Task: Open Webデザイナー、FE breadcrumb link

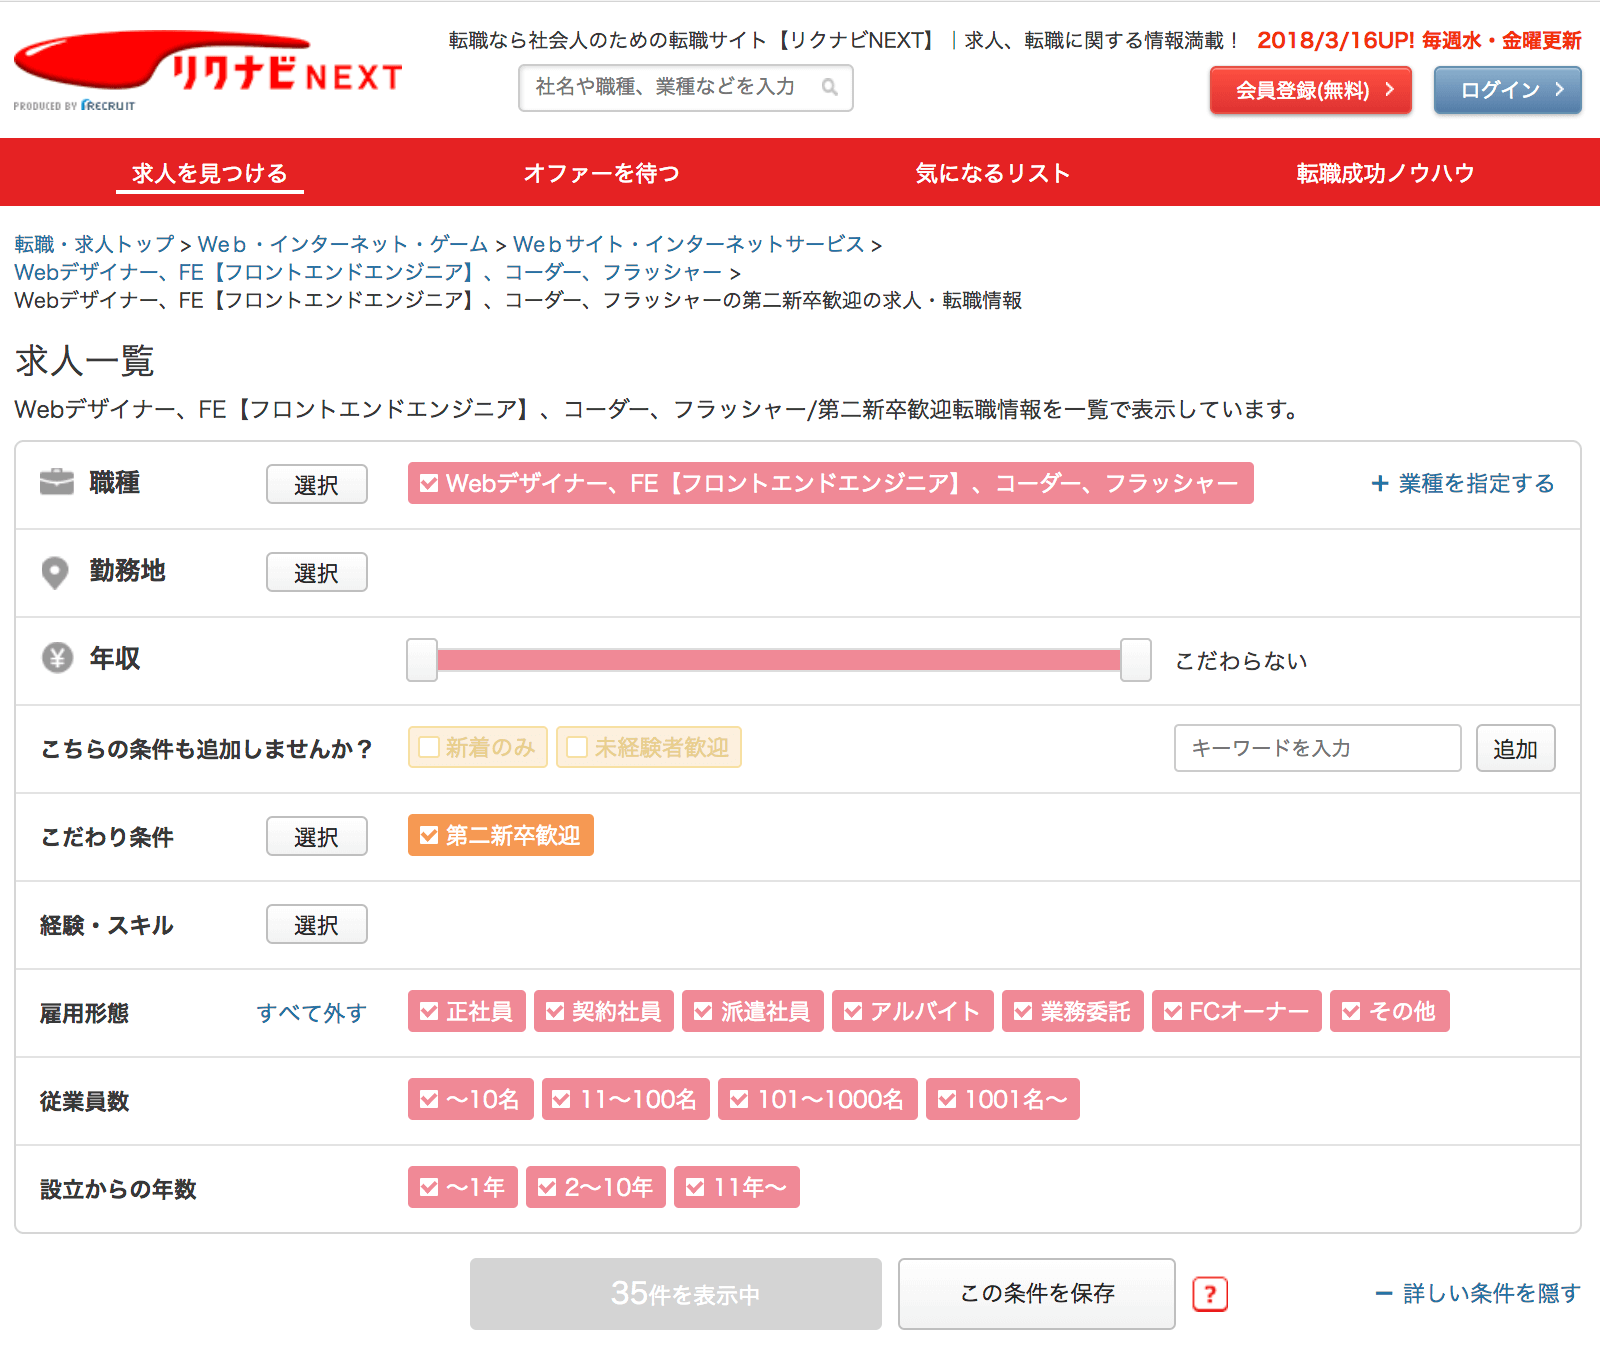Action: [368, 272]
